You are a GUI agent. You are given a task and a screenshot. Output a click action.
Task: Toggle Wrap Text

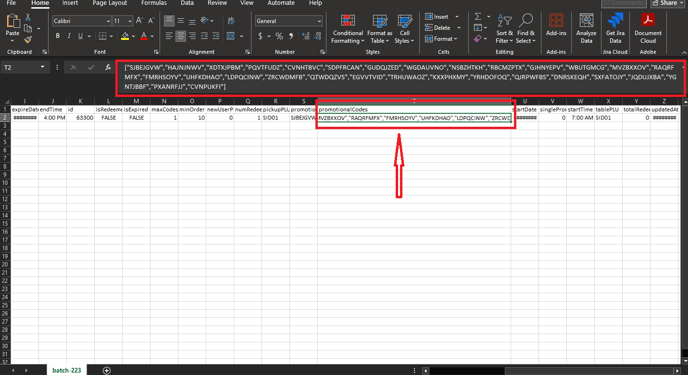(231, 21)
